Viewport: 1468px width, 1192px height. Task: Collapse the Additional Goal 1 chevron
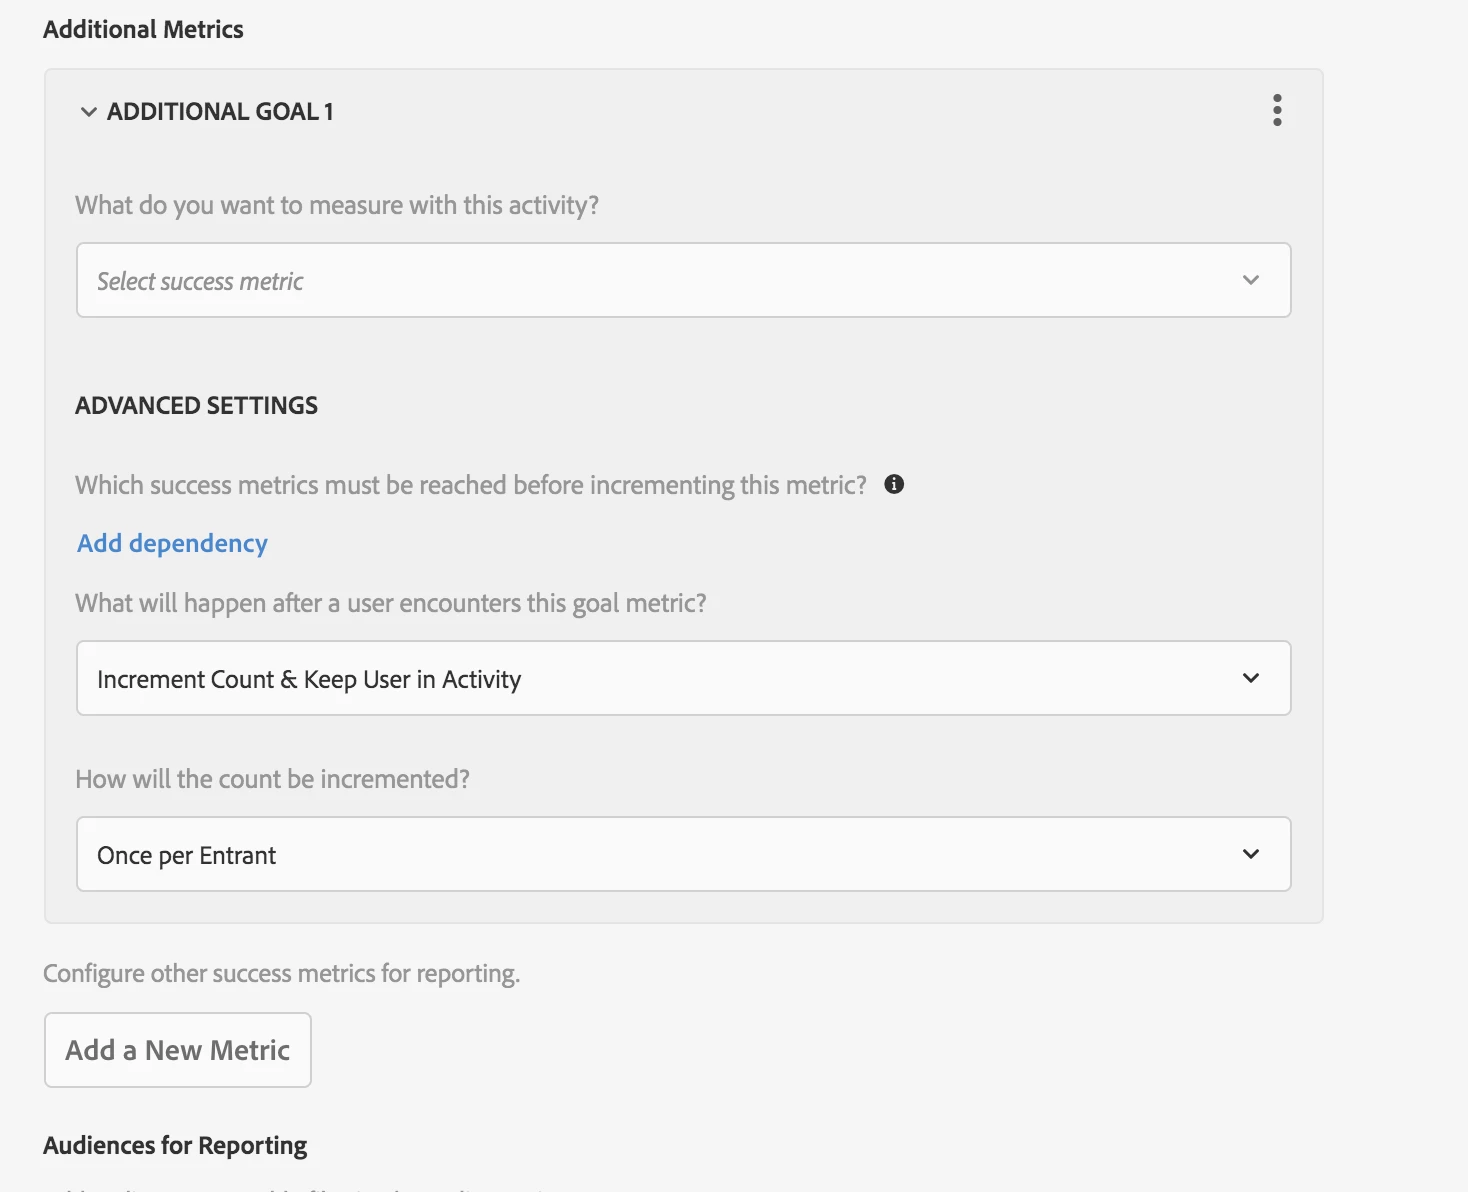pyautogui.click(x=89, y=112)
